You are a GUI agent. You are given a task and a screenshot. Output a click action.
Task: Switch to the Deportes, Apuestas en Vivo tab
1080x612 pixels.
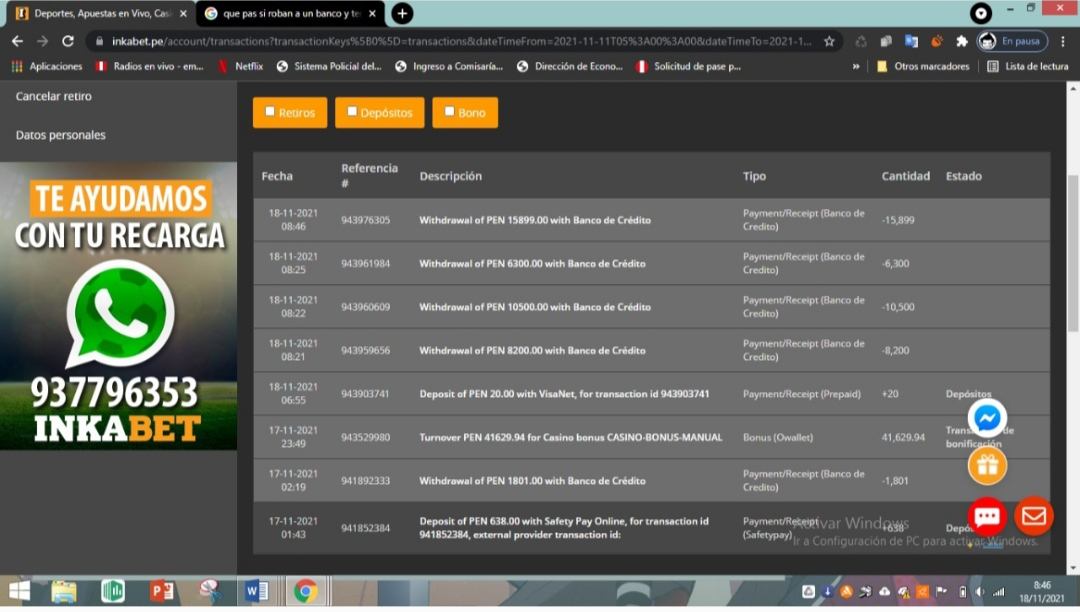point(93,13)
